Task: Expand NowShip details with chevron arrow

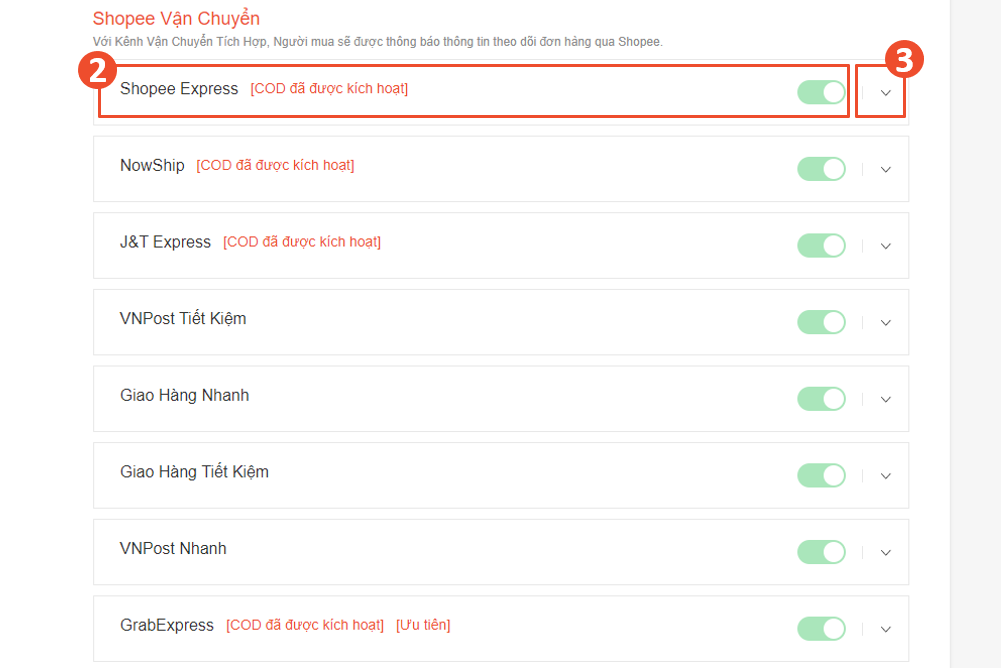Action: click(x=885, y=170)
